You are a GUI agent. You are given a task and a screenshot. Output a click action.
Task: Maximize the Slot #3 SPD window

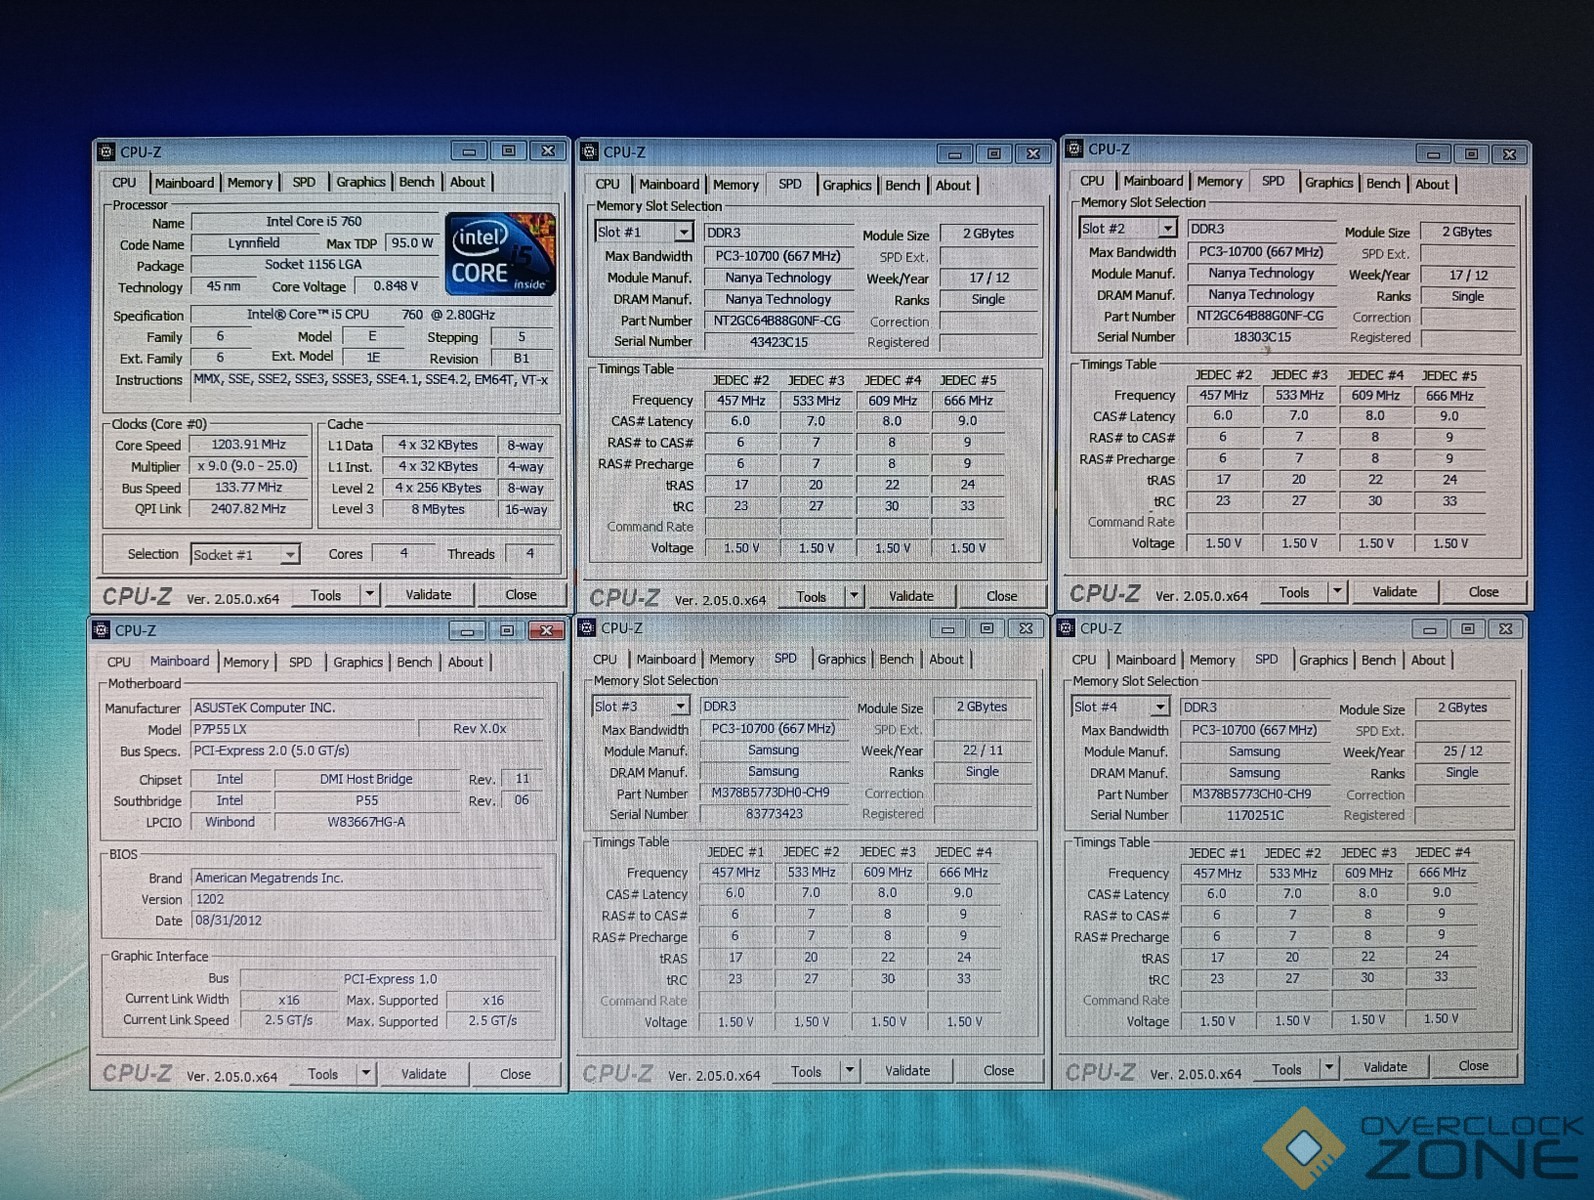click(986, 629)
